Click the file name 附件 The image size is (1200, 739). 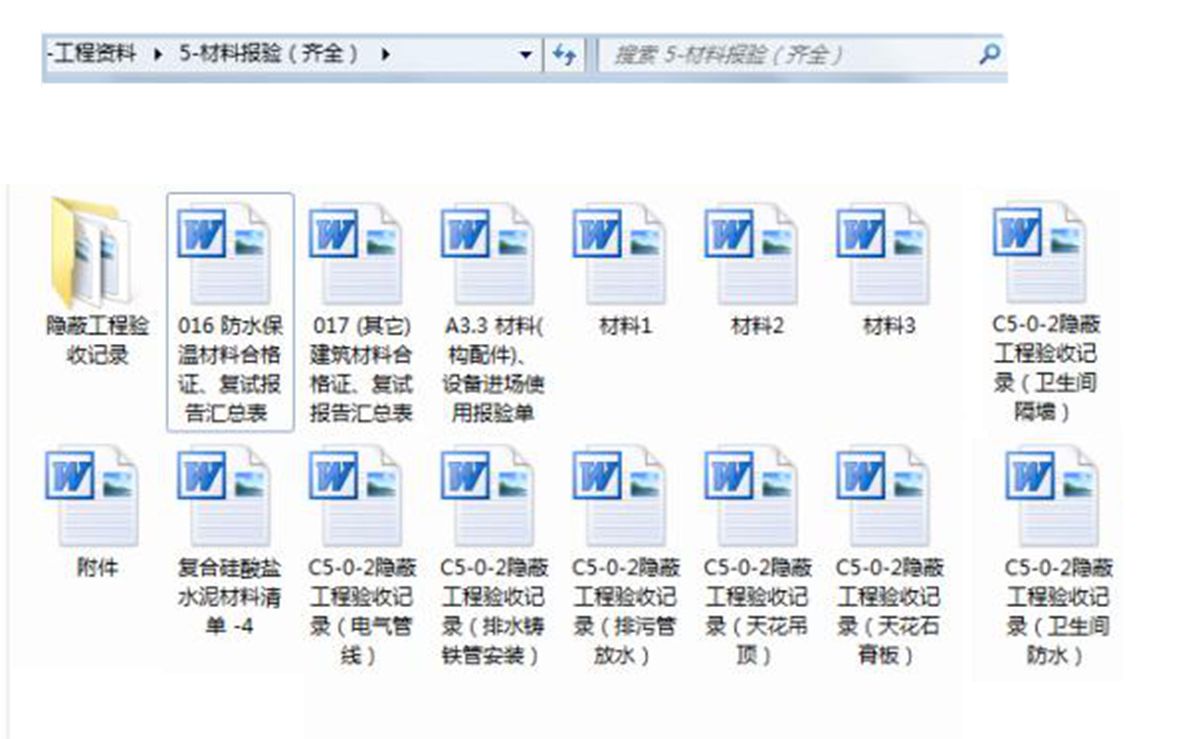98,567
